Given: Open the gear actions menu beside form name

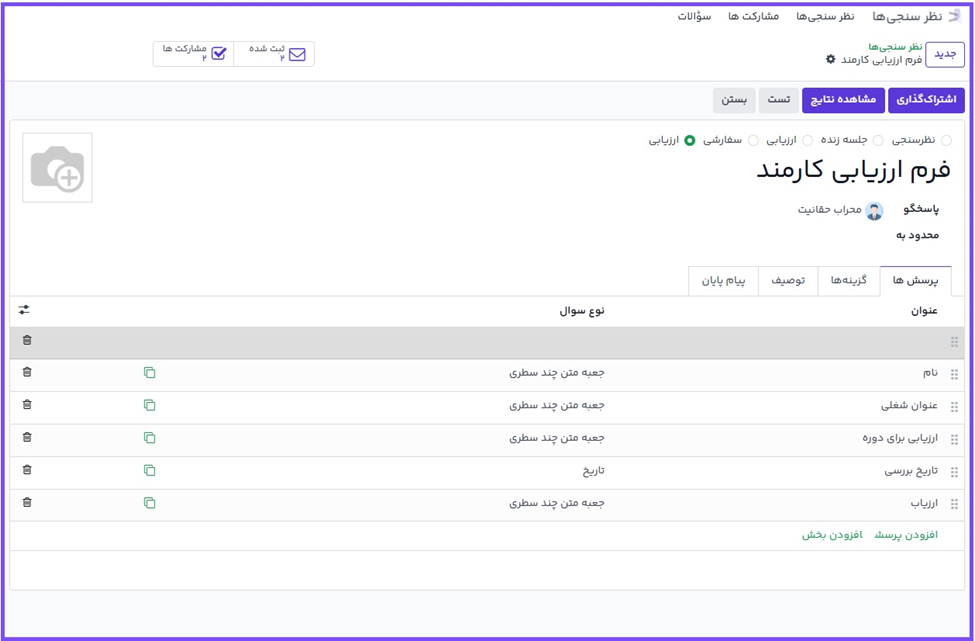Looking at the screenshot, I should [830, 60].
